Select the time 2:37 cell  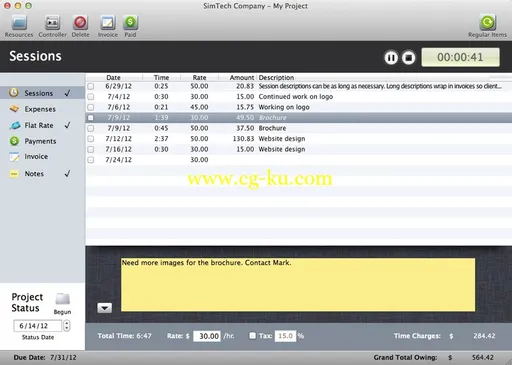click(161, 139)
